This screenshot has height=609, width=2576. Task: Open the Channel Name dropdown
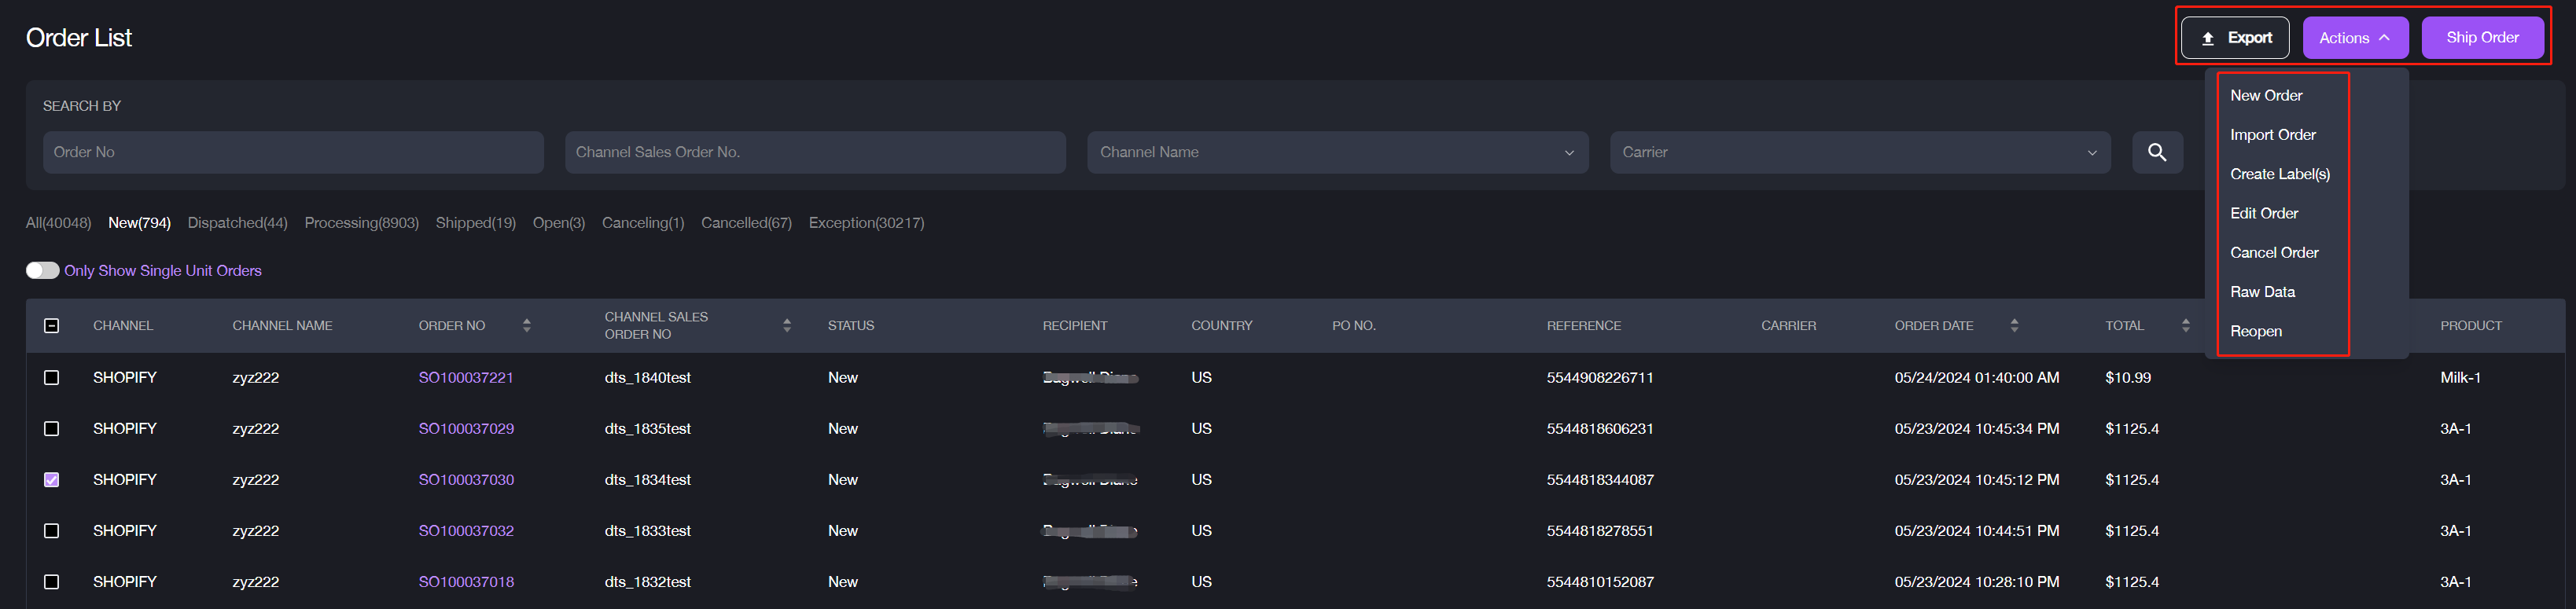(1337, 152)
